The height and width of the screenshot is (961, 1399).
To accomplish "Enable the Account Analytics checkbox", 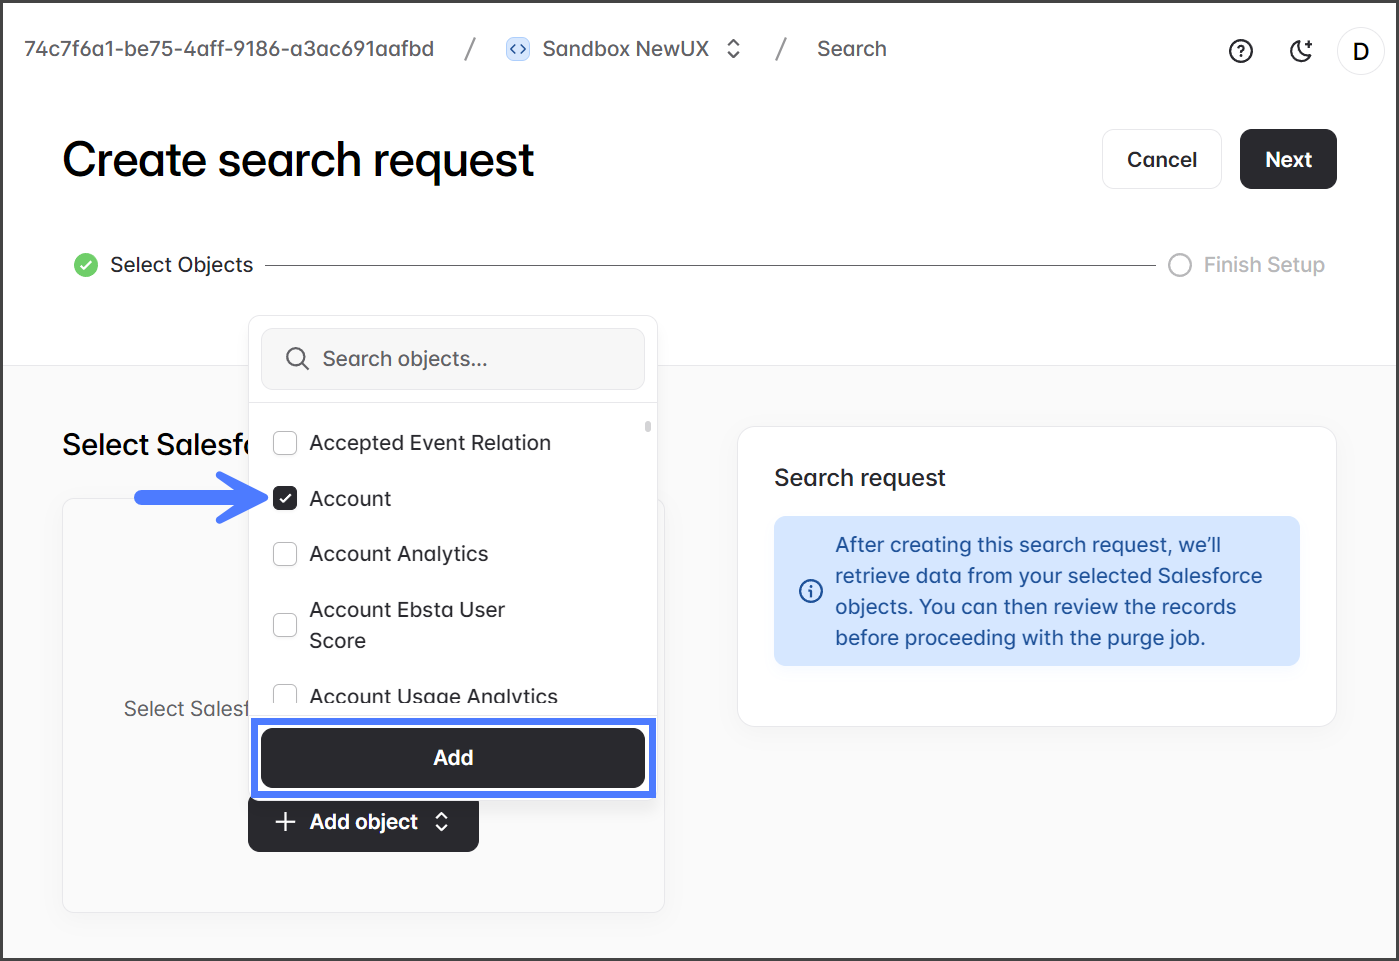I will [285, 554].
